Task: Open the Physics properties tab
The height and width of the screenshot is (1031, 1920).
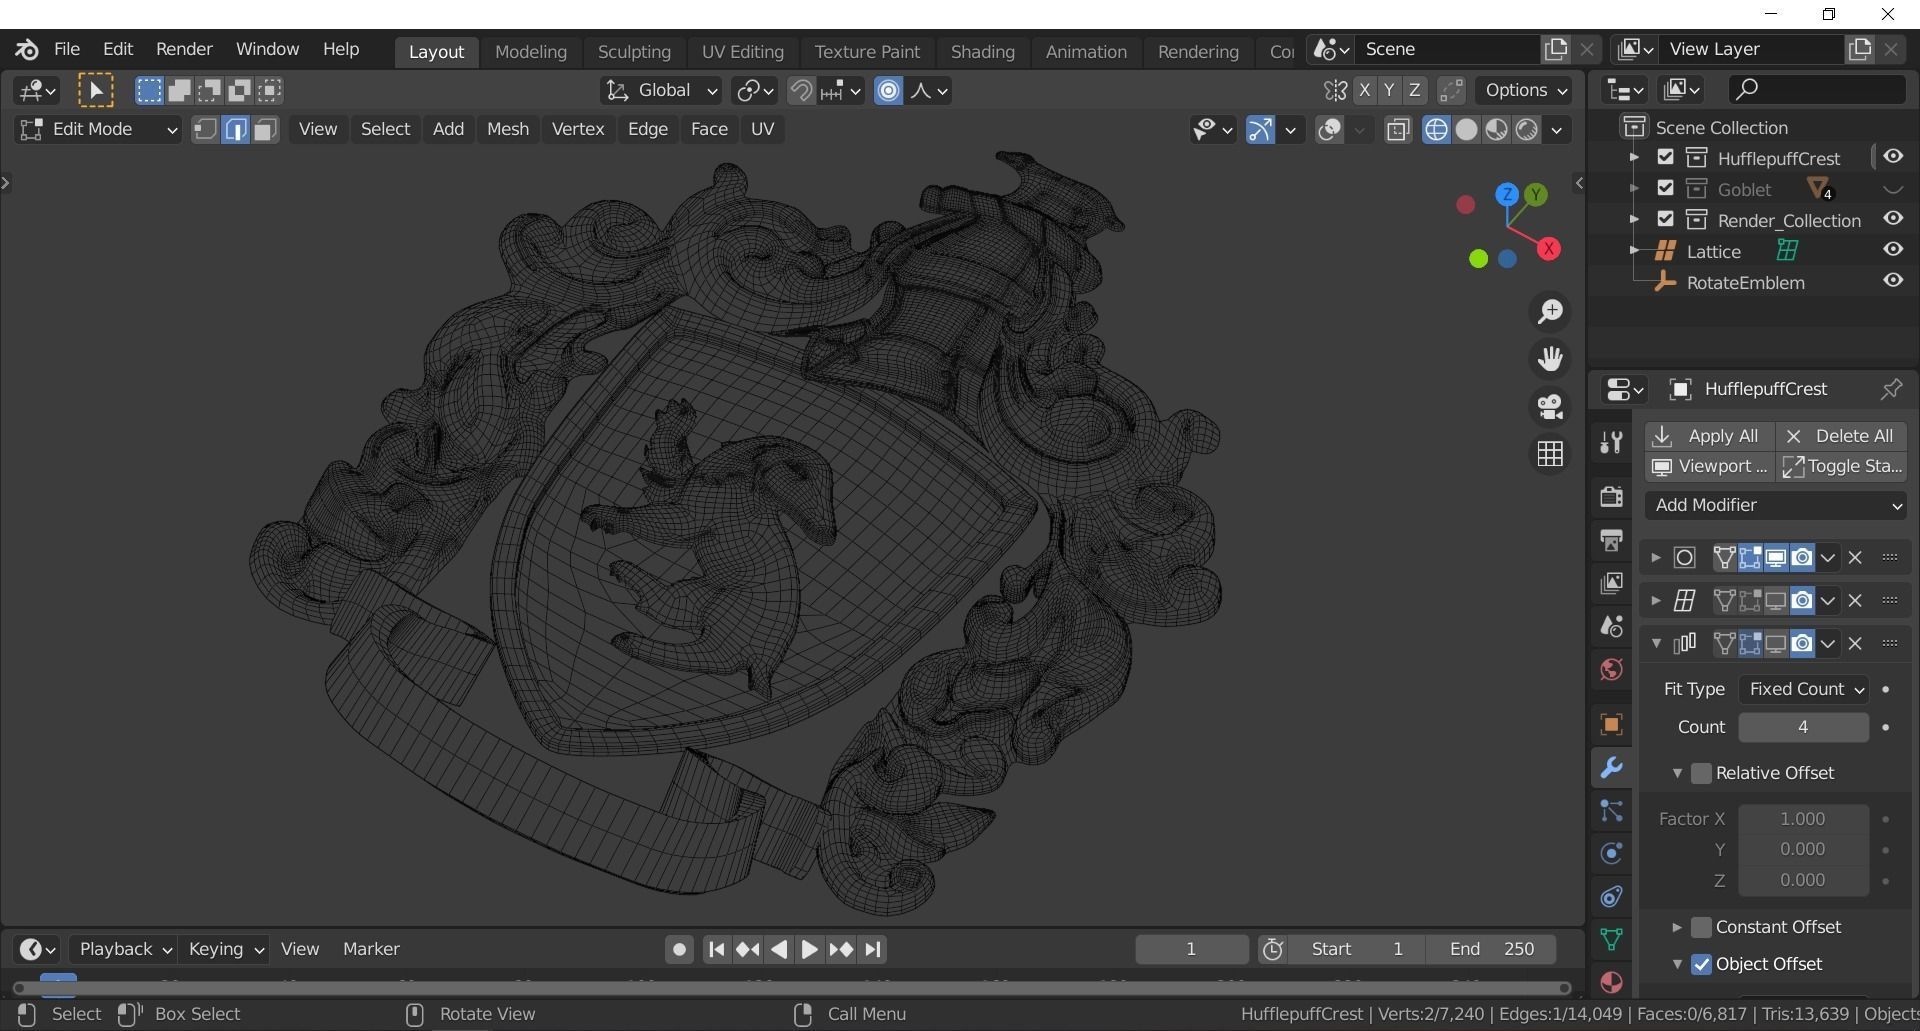Action: click(x=1611, y=854)
